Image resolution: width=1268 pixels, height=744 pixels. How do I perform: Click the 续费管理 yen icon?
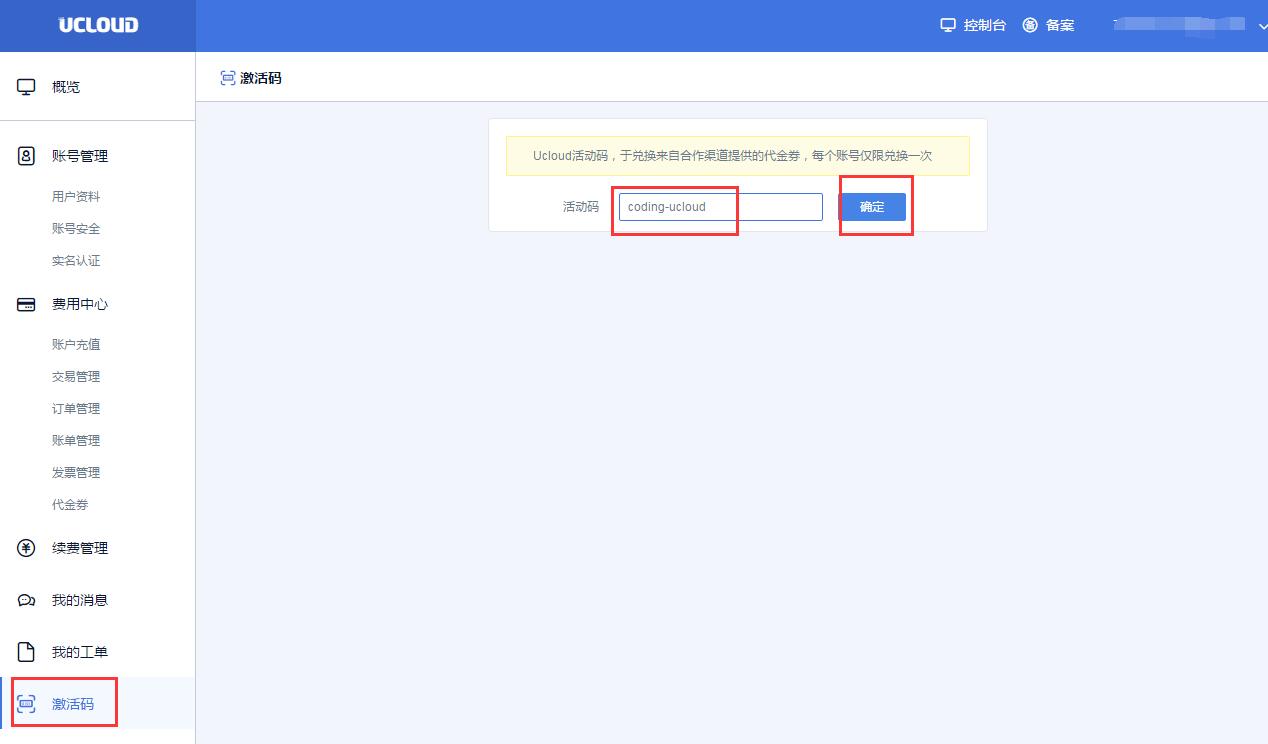pos(27,548)
